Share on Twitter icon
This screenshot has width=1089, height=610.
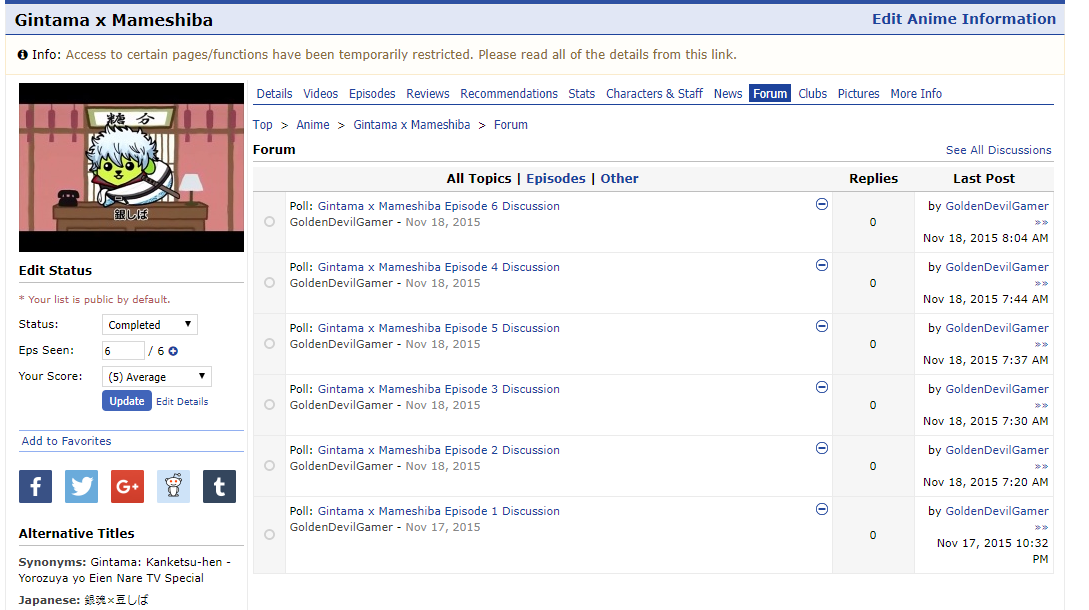click(81, 486)
